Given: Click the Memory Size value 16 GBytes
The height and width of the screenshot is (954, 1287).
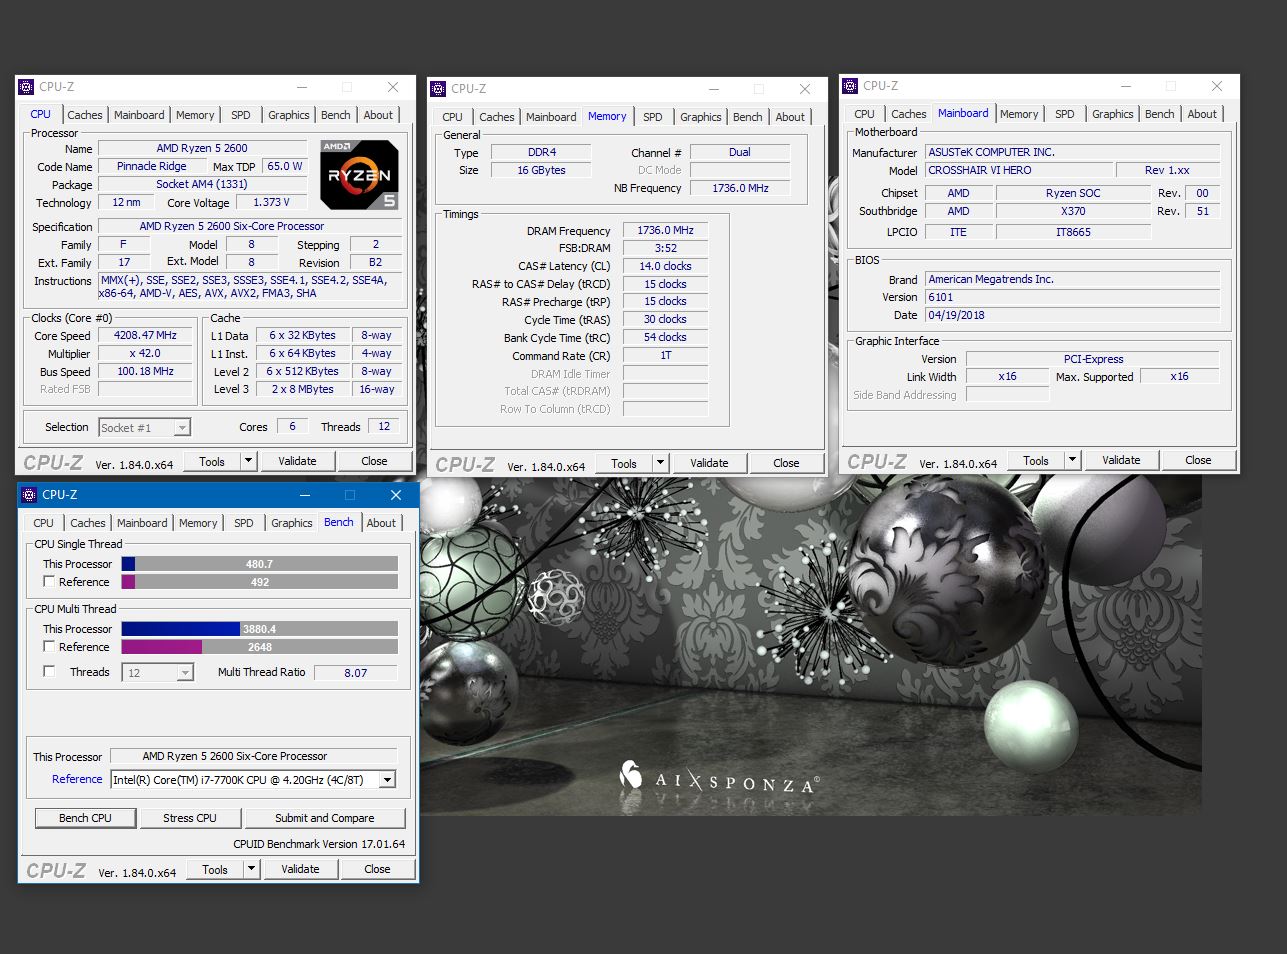Looking at the screenshot, I should click(x=541, y=171).
